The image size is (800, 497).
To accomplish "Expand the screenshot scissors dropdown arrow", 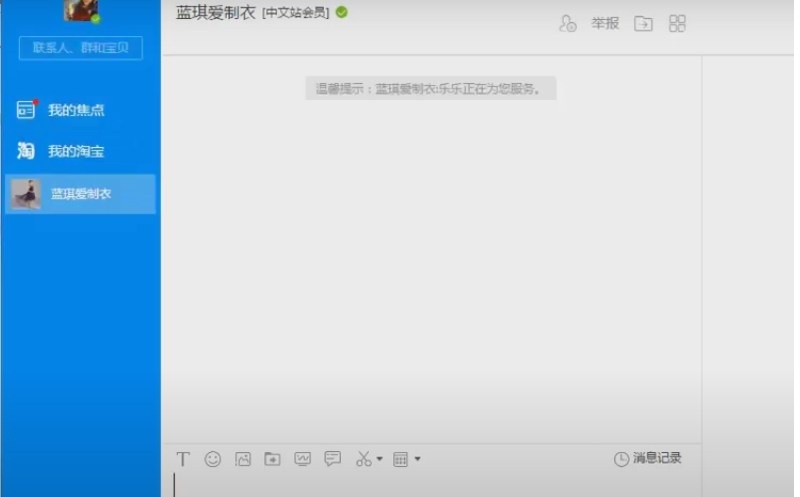I will click(x=380, y=460).
